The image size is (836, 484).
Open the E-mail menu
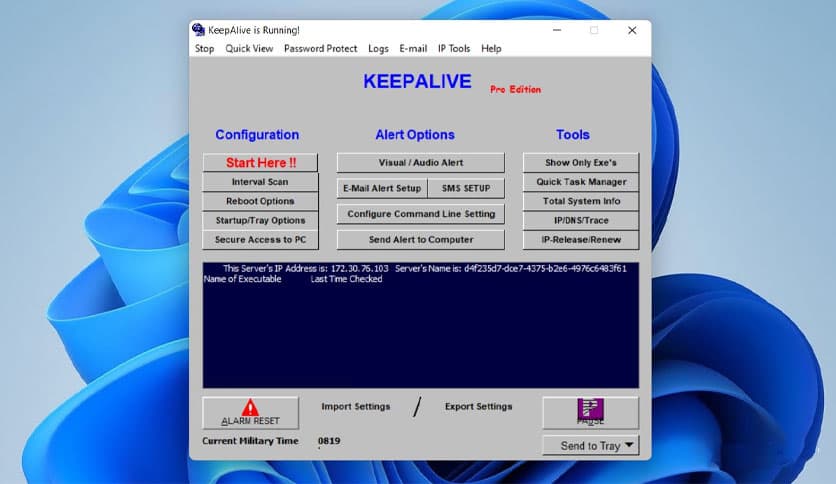pyautogui.click(x=413, y=49)
